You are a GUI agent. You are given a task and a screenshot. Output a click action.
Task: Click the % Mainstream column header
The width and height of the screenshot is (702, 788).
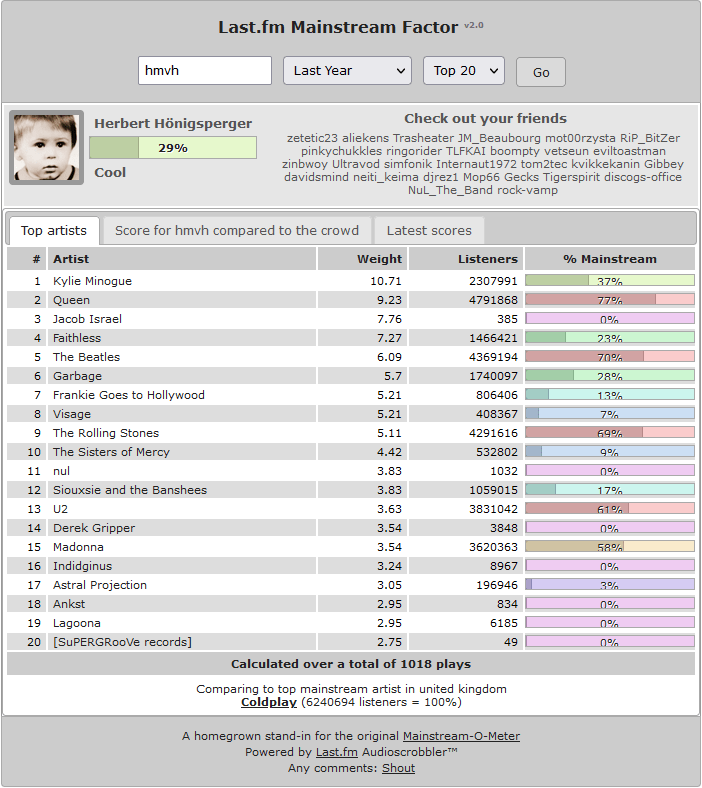610,259
